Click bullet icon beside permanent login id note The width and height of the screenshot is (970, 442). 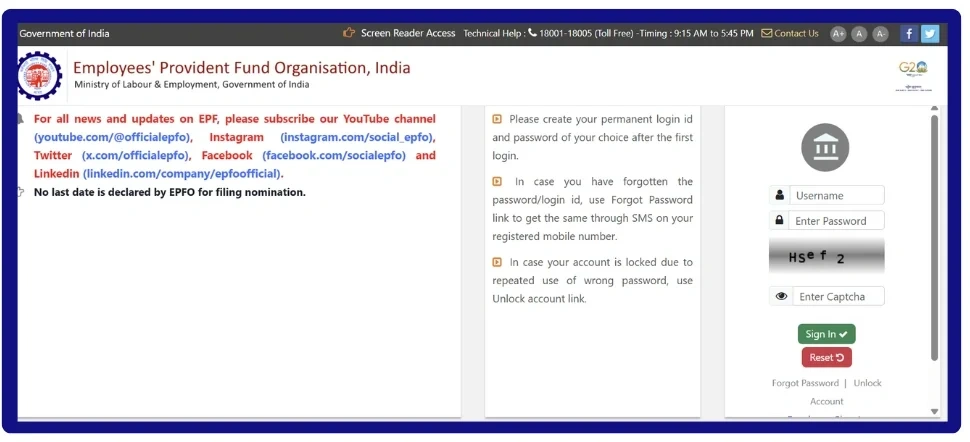tap(497, 119)
